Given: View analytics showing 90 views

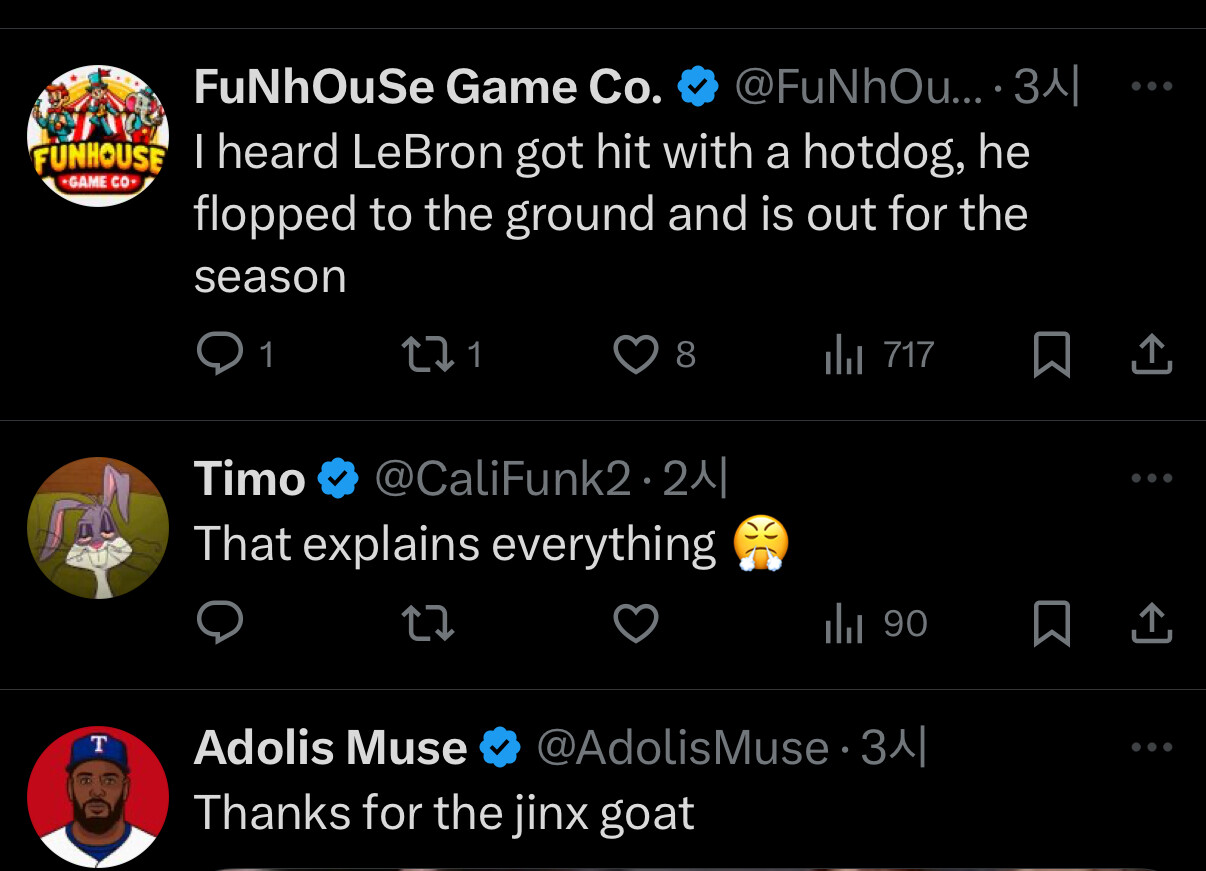Looking at the screenshot, I should pyautogui.click(x=841, y=624).
